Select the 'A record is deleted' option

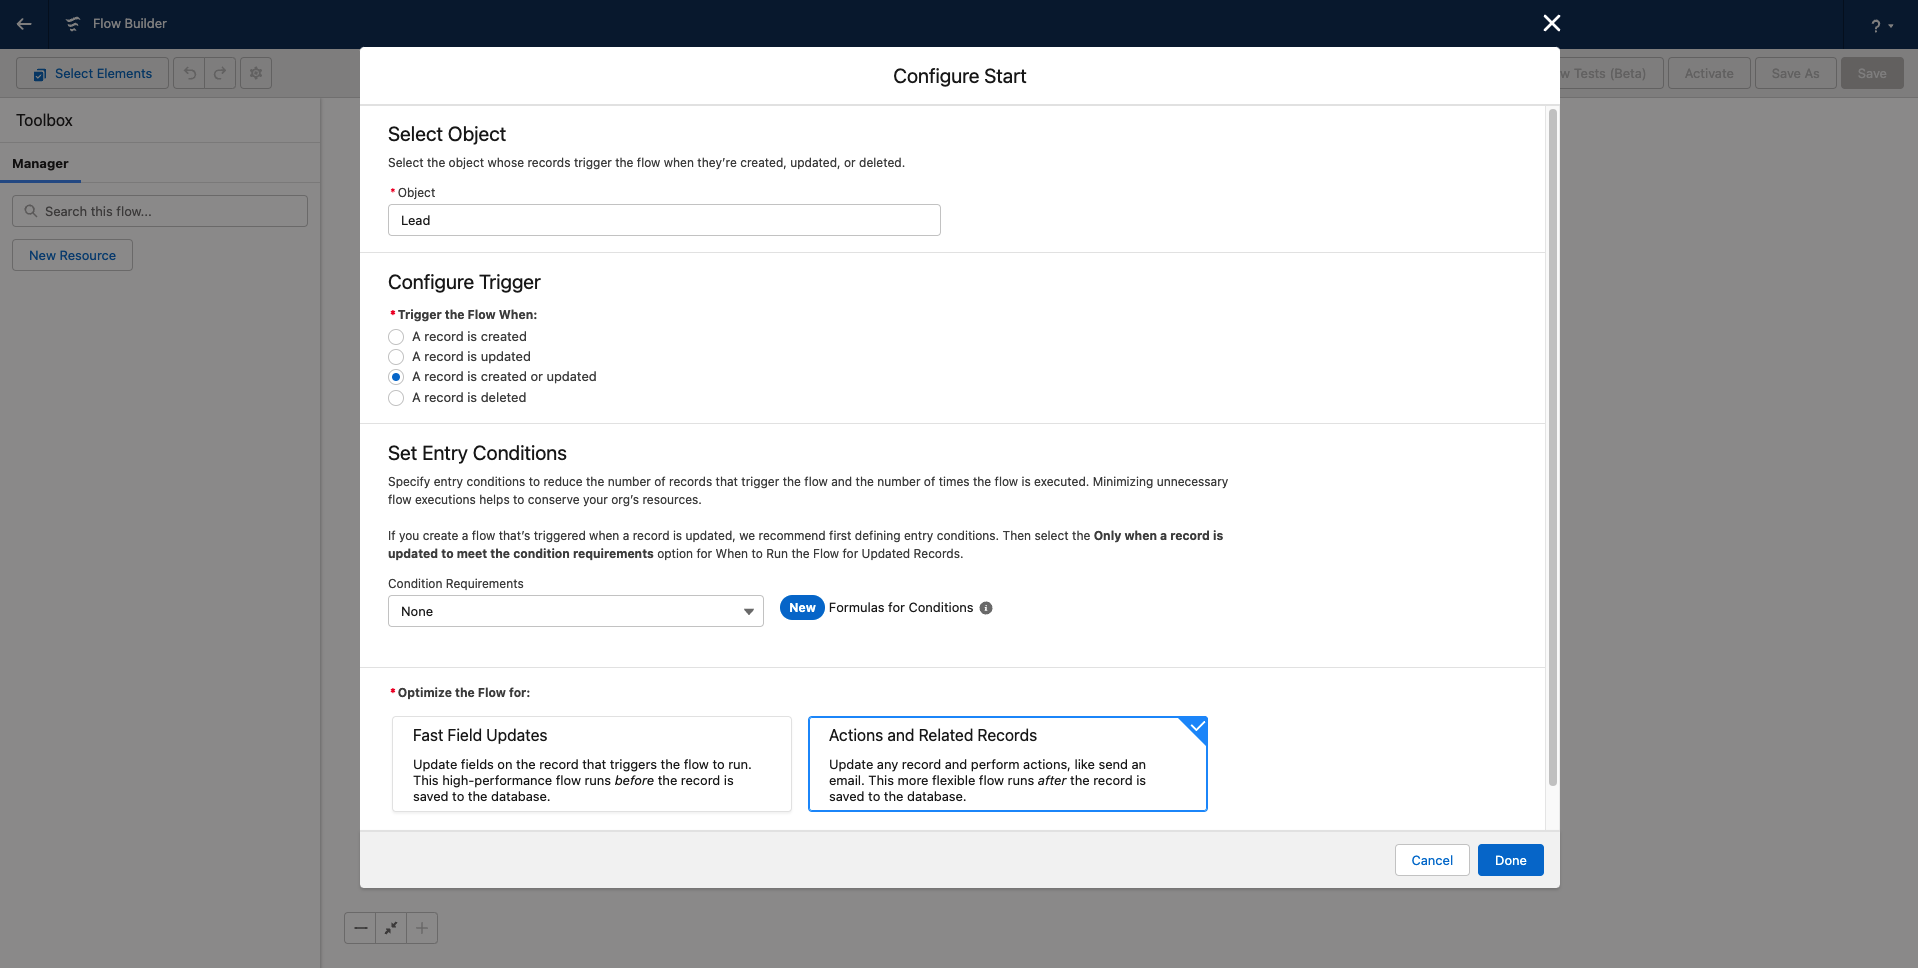(x=396, y=398)
